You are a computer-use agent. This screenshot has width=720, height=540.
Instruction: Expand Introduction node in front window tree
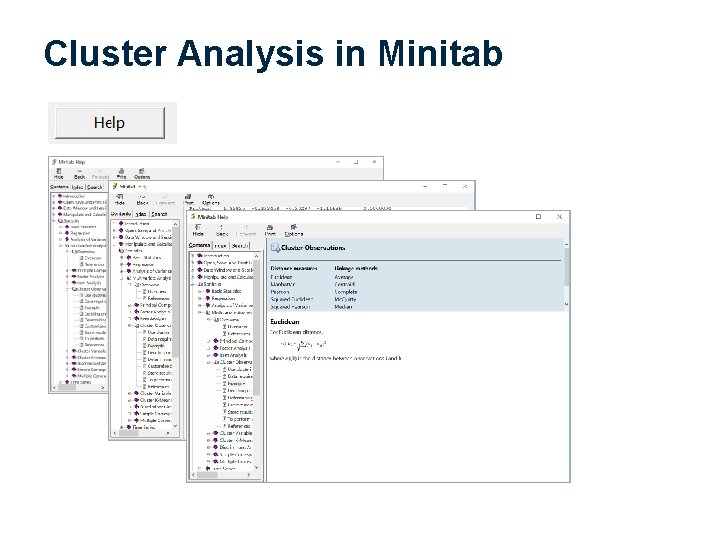(x=193, y=256)
